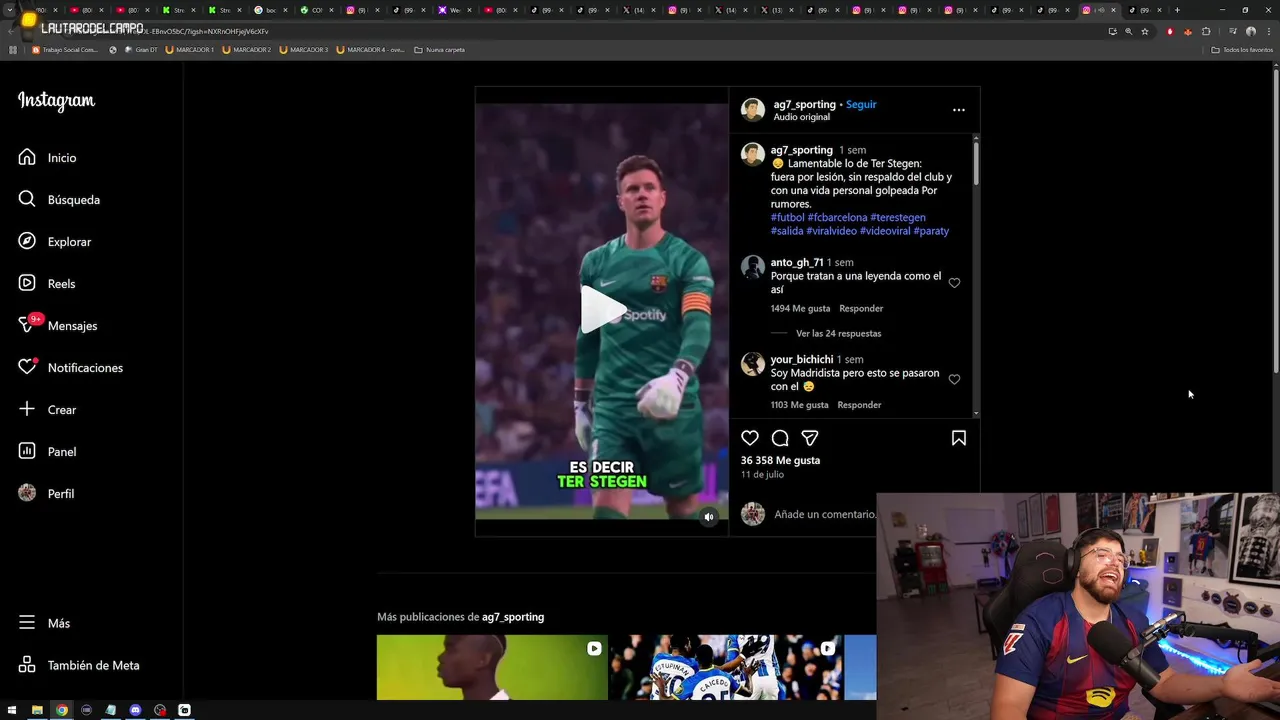Image resolution: width=1280 pixels, height=720 pixels.
Task: Select Crear to make a new post
Action: [47, 410]
